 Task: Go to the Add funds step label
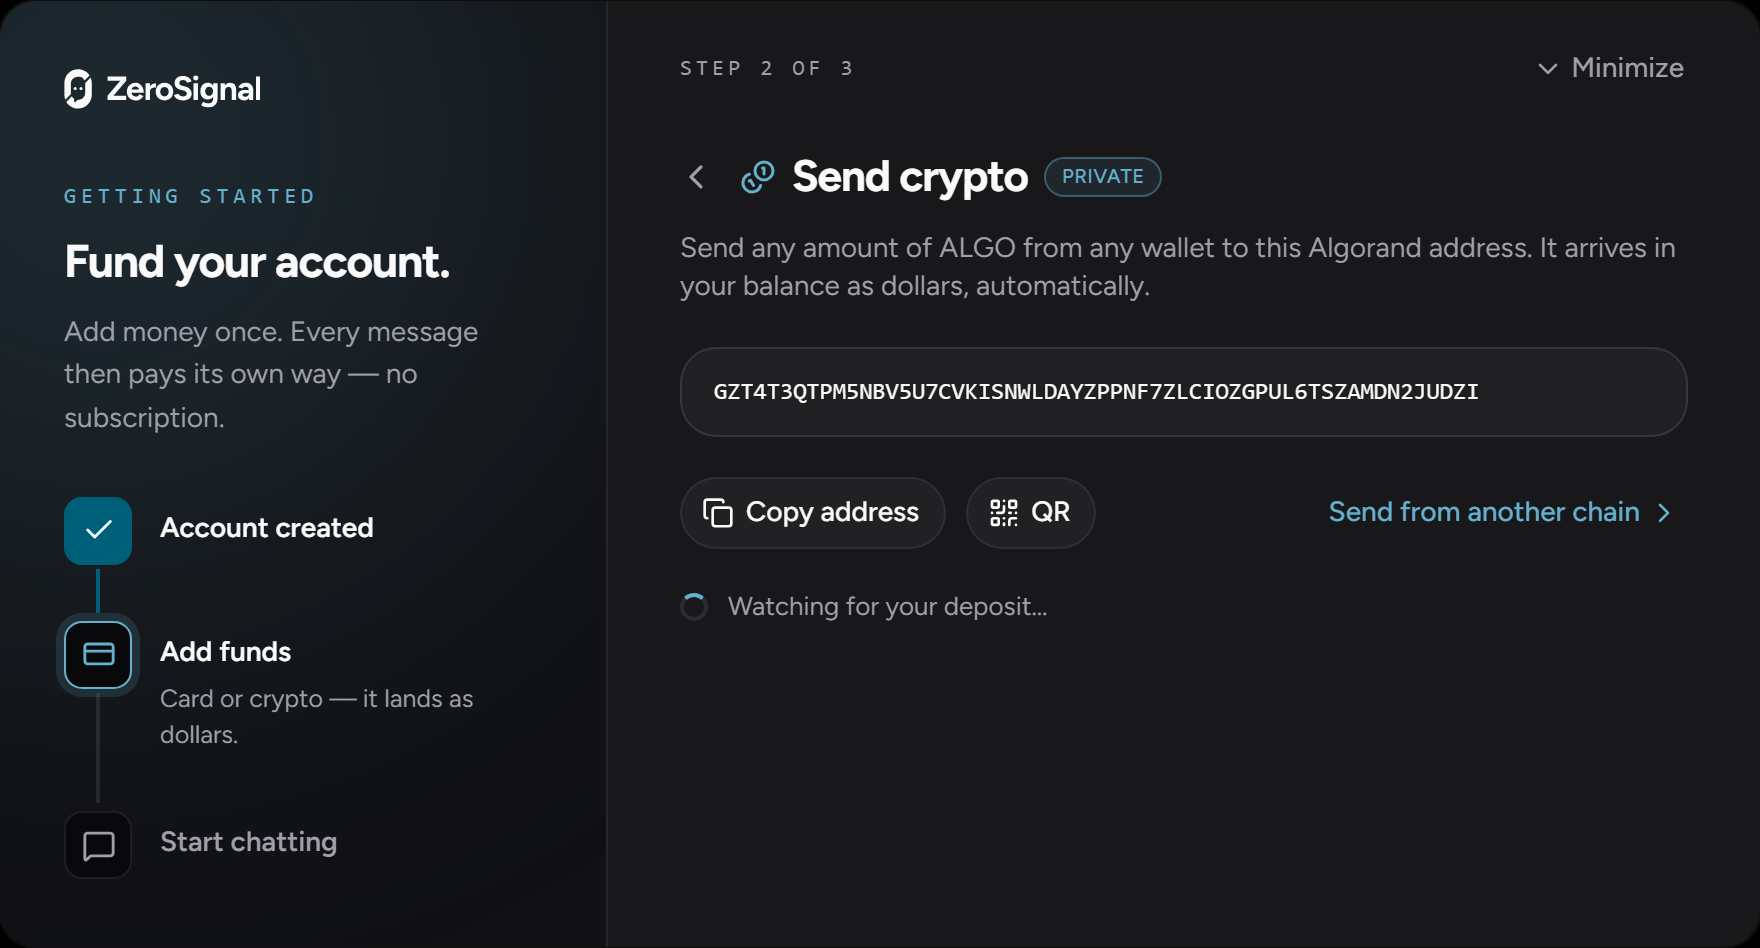point(226,652)
